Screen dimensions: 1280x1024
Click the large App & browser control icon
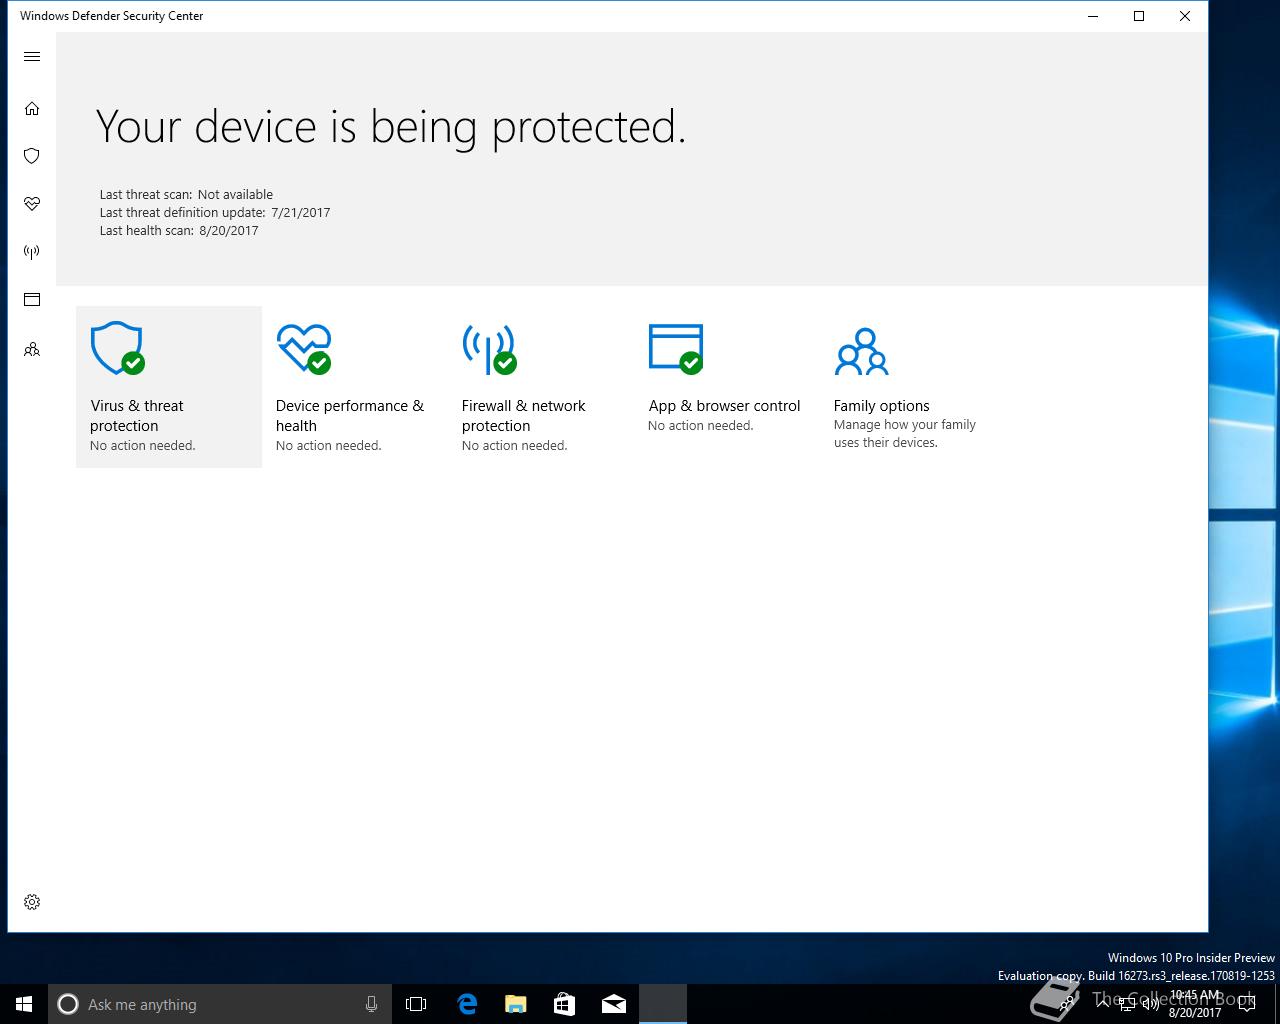[x=676, y=349]
